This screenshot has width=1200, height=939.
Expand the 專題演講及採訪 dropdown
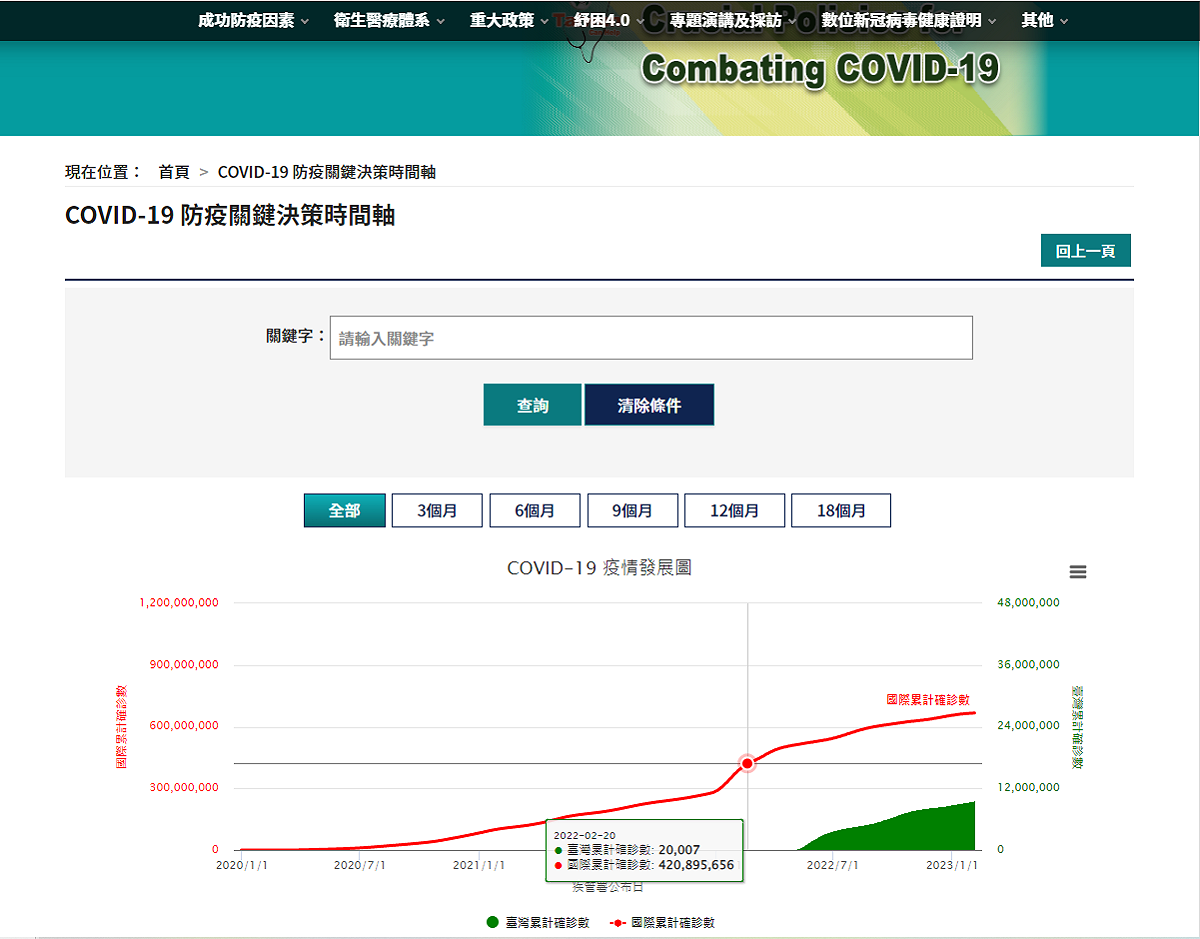pyautogui.click(x=734, y=20)
